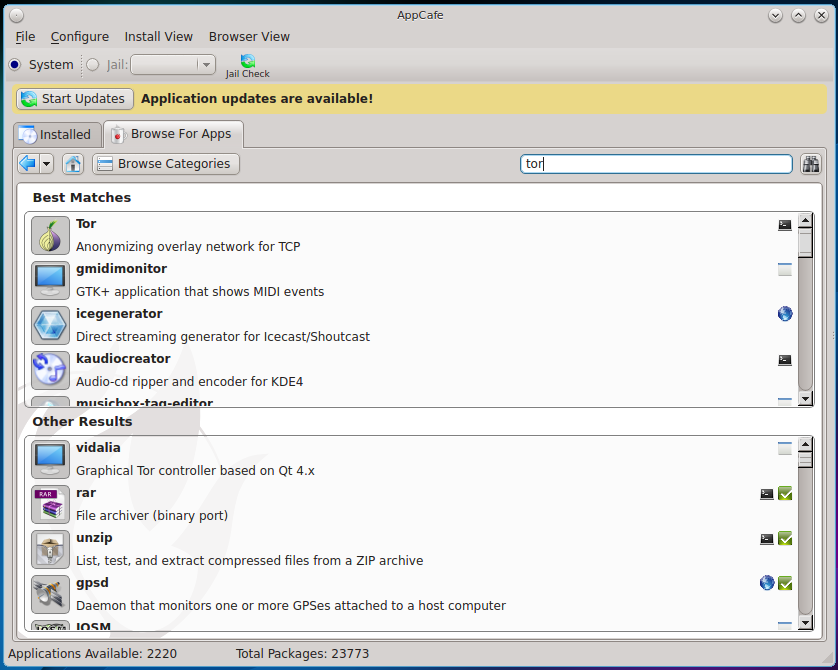Click 'Total Packages: 23773' status text
This screenshot has width=838, height=670.
pyautogui.click(x=302, y=653)
